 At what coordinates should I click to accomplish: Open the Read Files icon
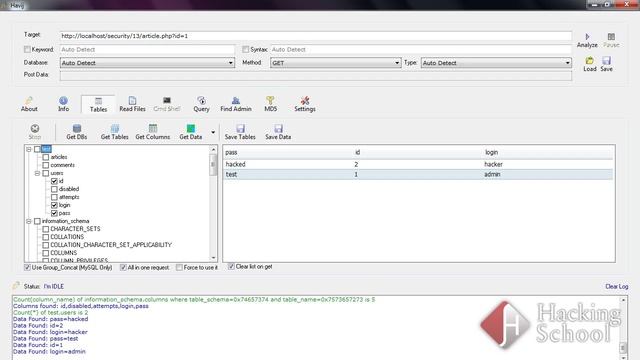pos(132,100)
